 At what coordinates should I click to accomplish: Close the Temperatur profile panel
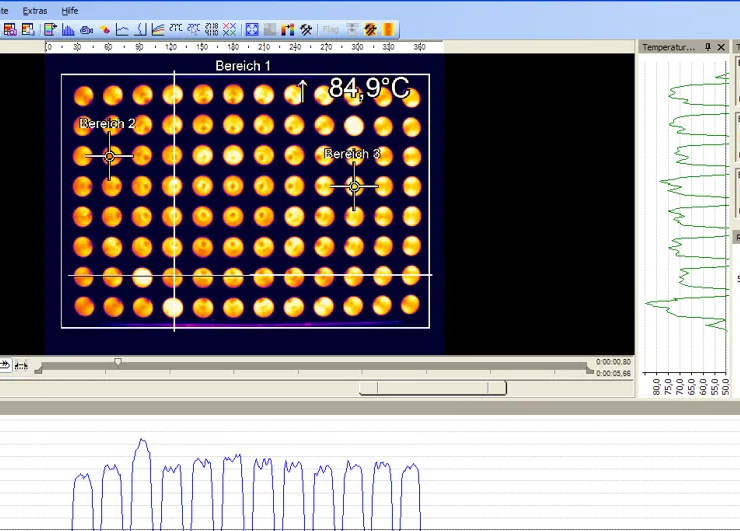722,47
